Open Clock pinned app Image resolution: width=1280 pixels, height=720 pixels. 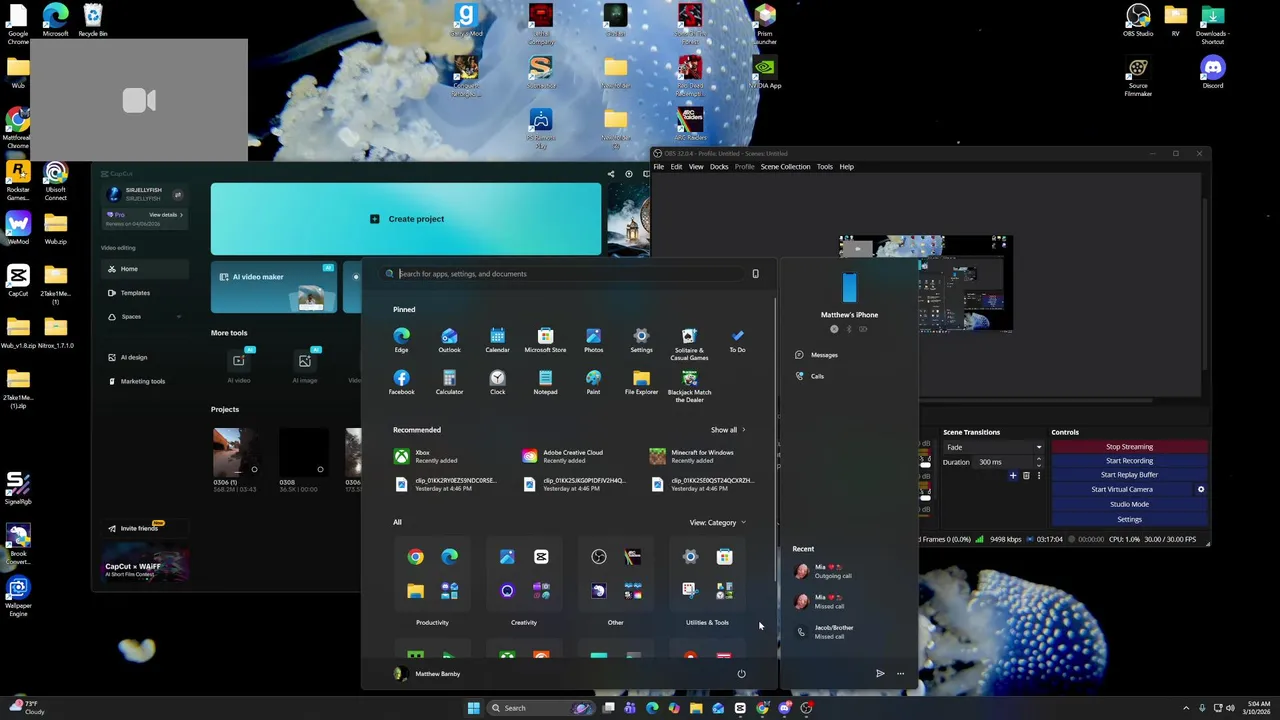497,381
